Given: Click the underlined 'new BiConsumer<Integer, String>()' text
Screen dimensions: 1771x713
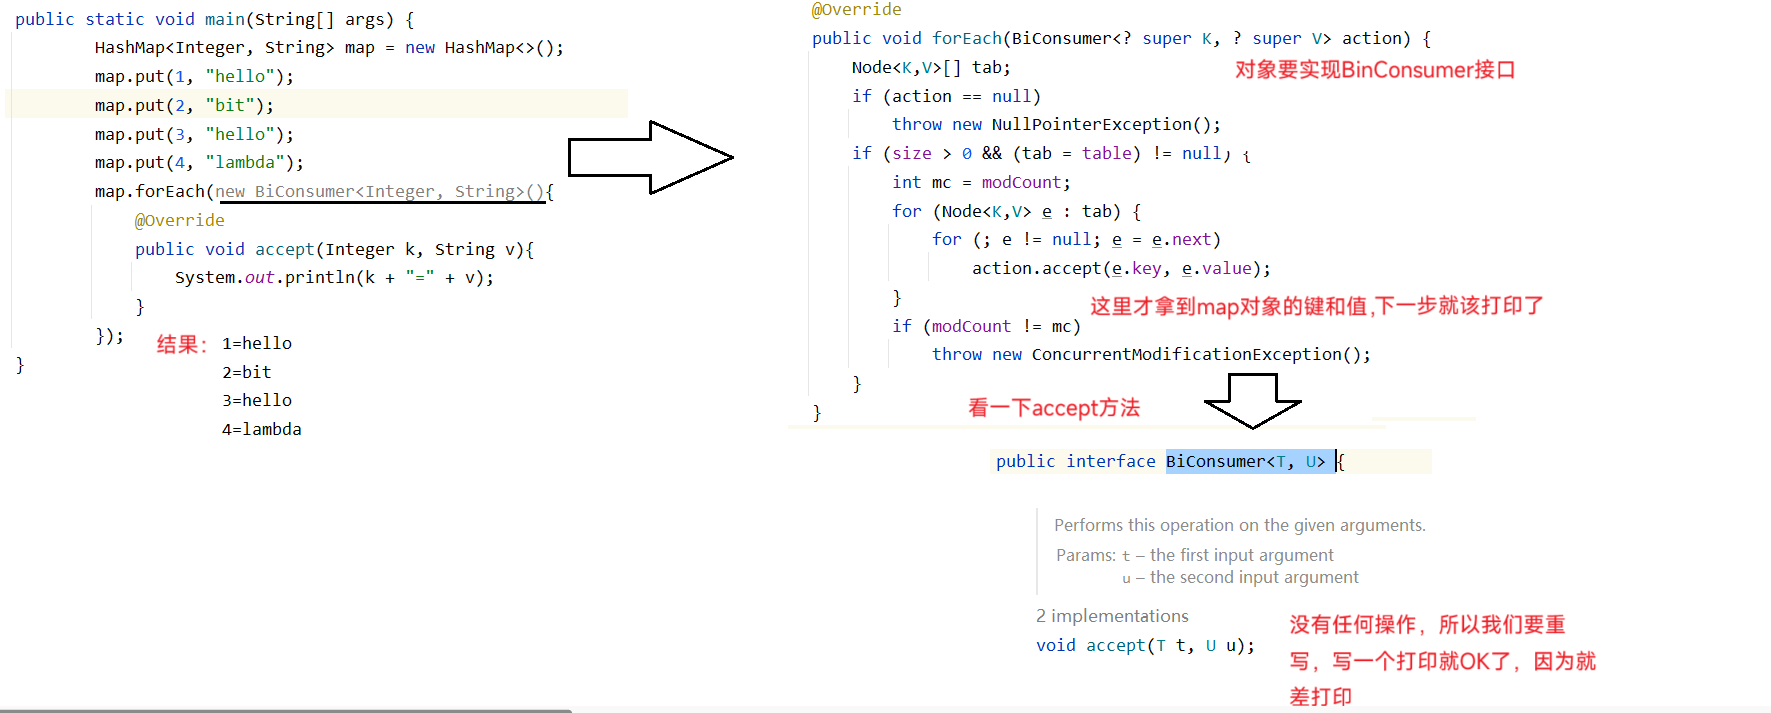Looking at the screenshot, I should point(380,192).
